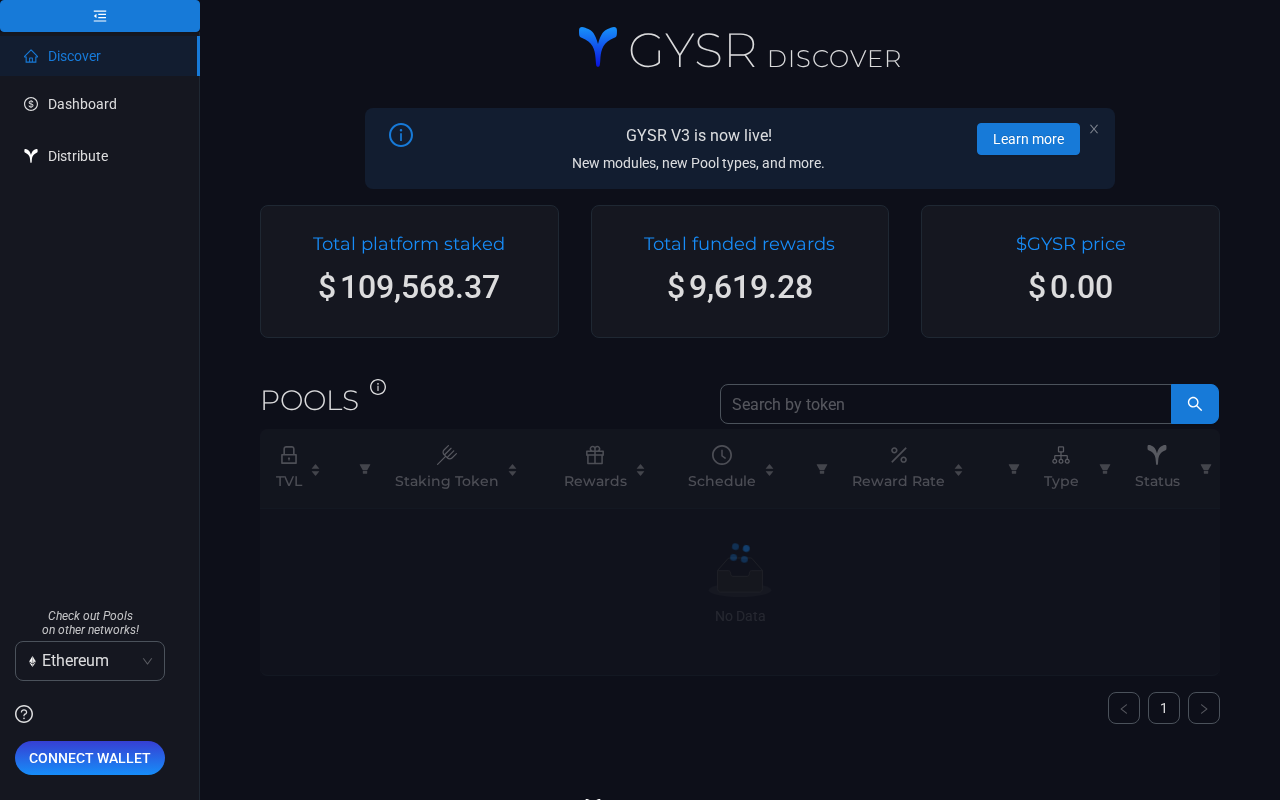Click the Learn more button
The height and width of the screenshot is (800, 1280).
click(1028, 139)
